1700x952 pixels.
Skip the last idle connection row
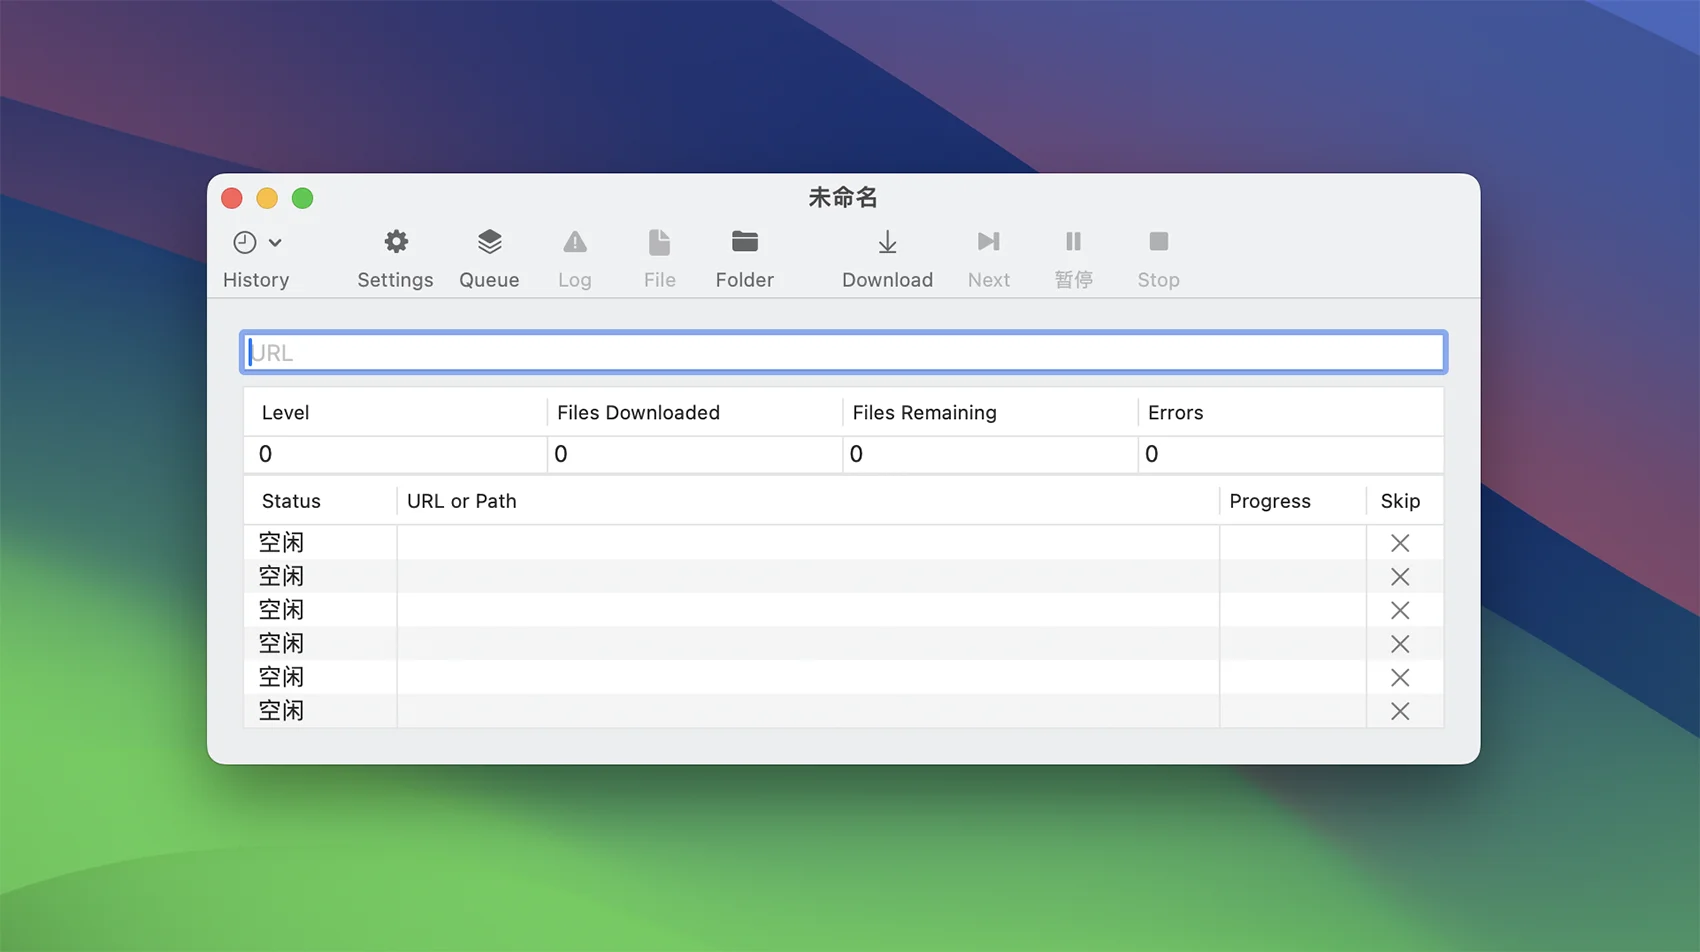tap(1400, 711)
